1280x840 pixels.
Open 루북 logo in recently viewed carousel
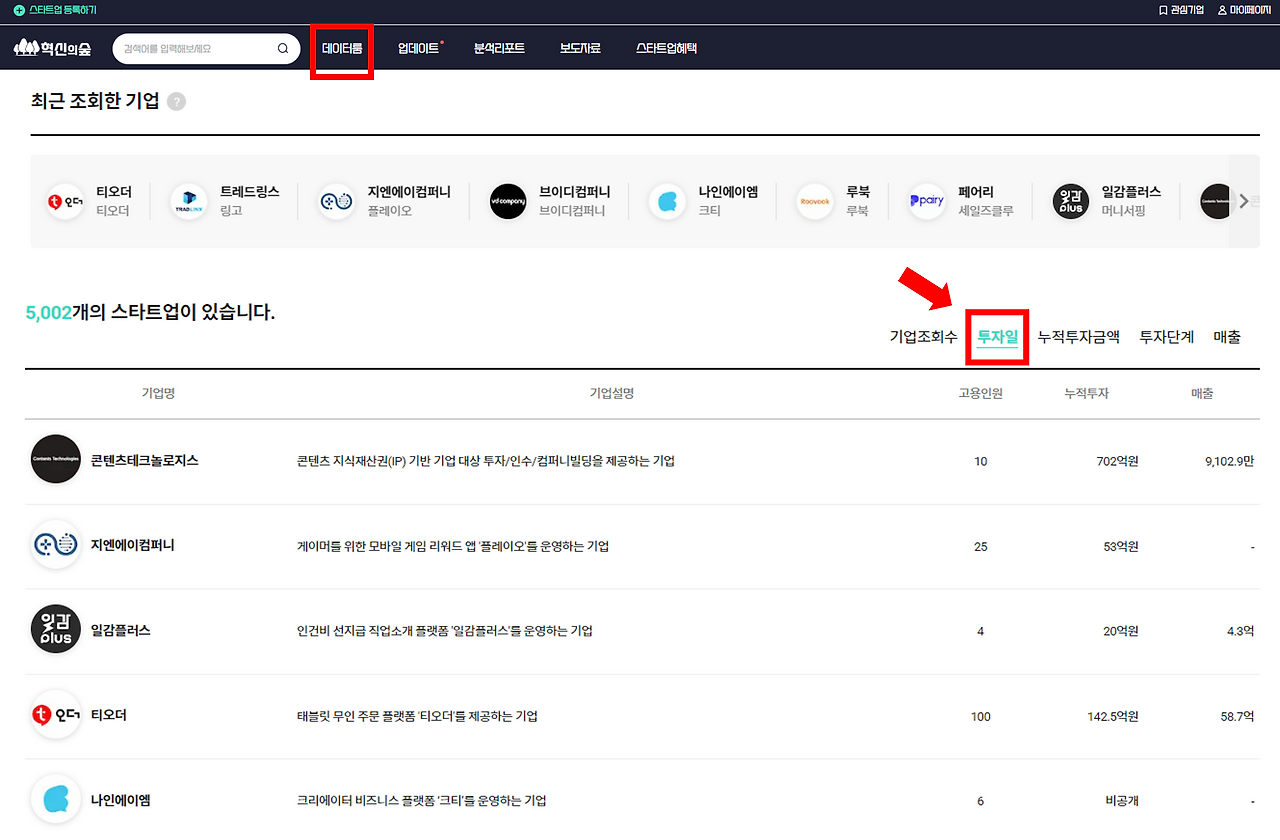[815, 201]
